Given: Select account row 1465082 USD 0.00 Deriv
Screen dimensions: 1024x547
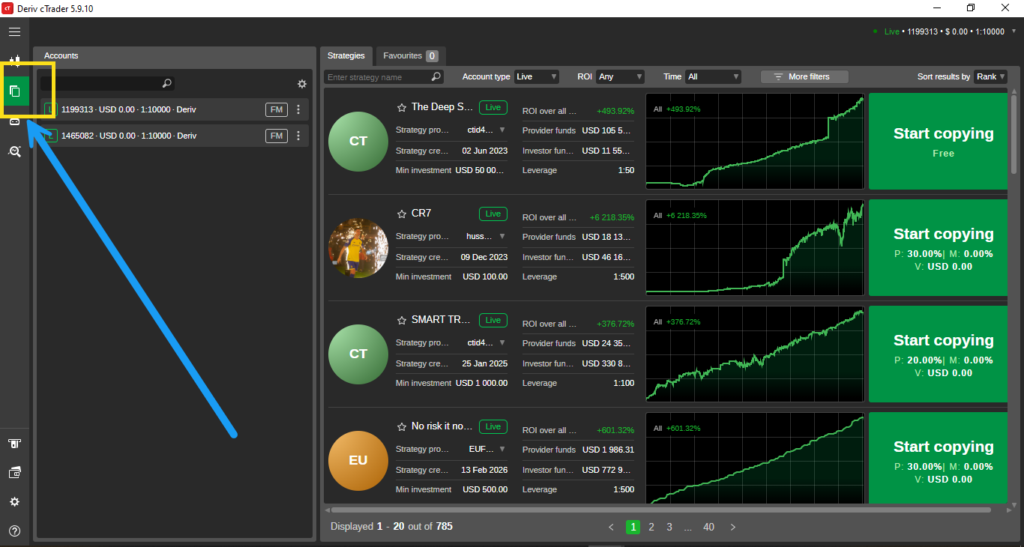Looking at the screenshot, I should [175, 136].
